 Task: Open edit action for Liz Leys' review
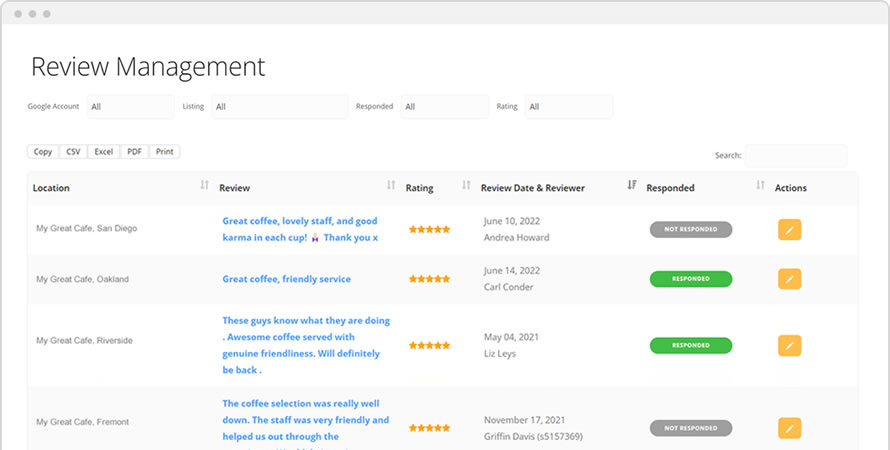point(789,346)
